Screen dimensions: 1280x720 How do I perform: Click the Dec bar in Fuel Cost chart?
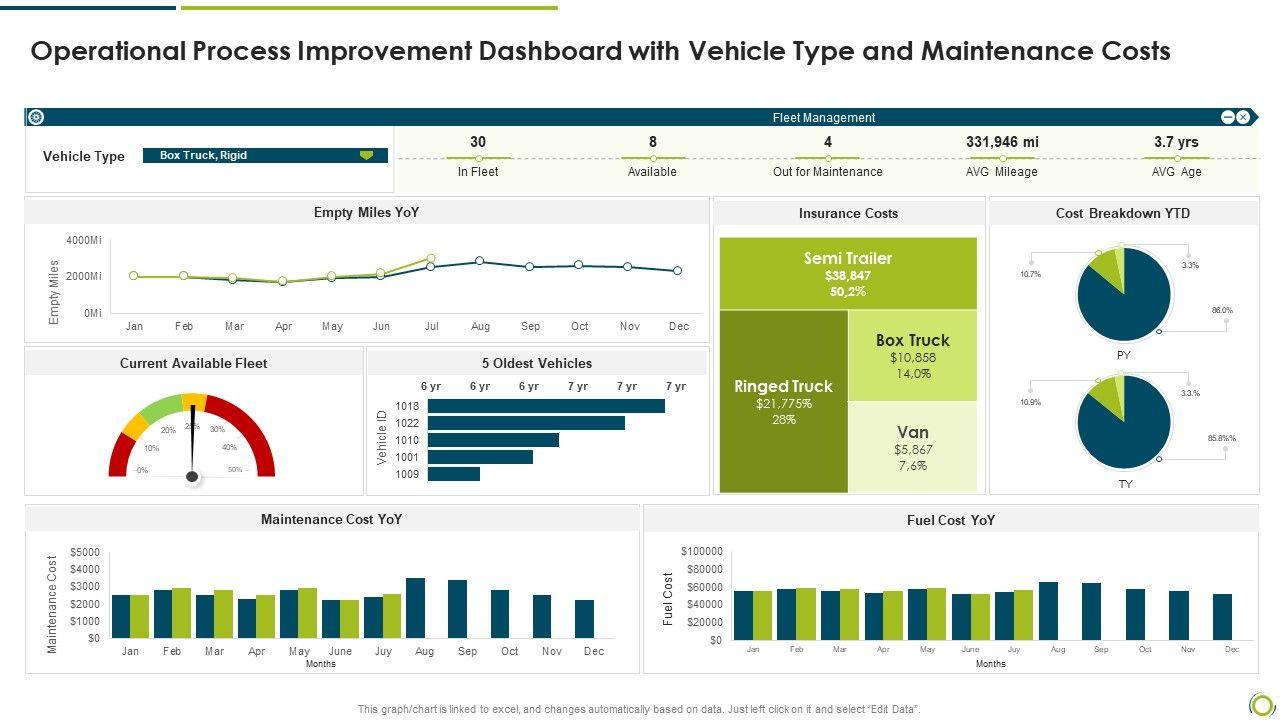(1222, 616)
